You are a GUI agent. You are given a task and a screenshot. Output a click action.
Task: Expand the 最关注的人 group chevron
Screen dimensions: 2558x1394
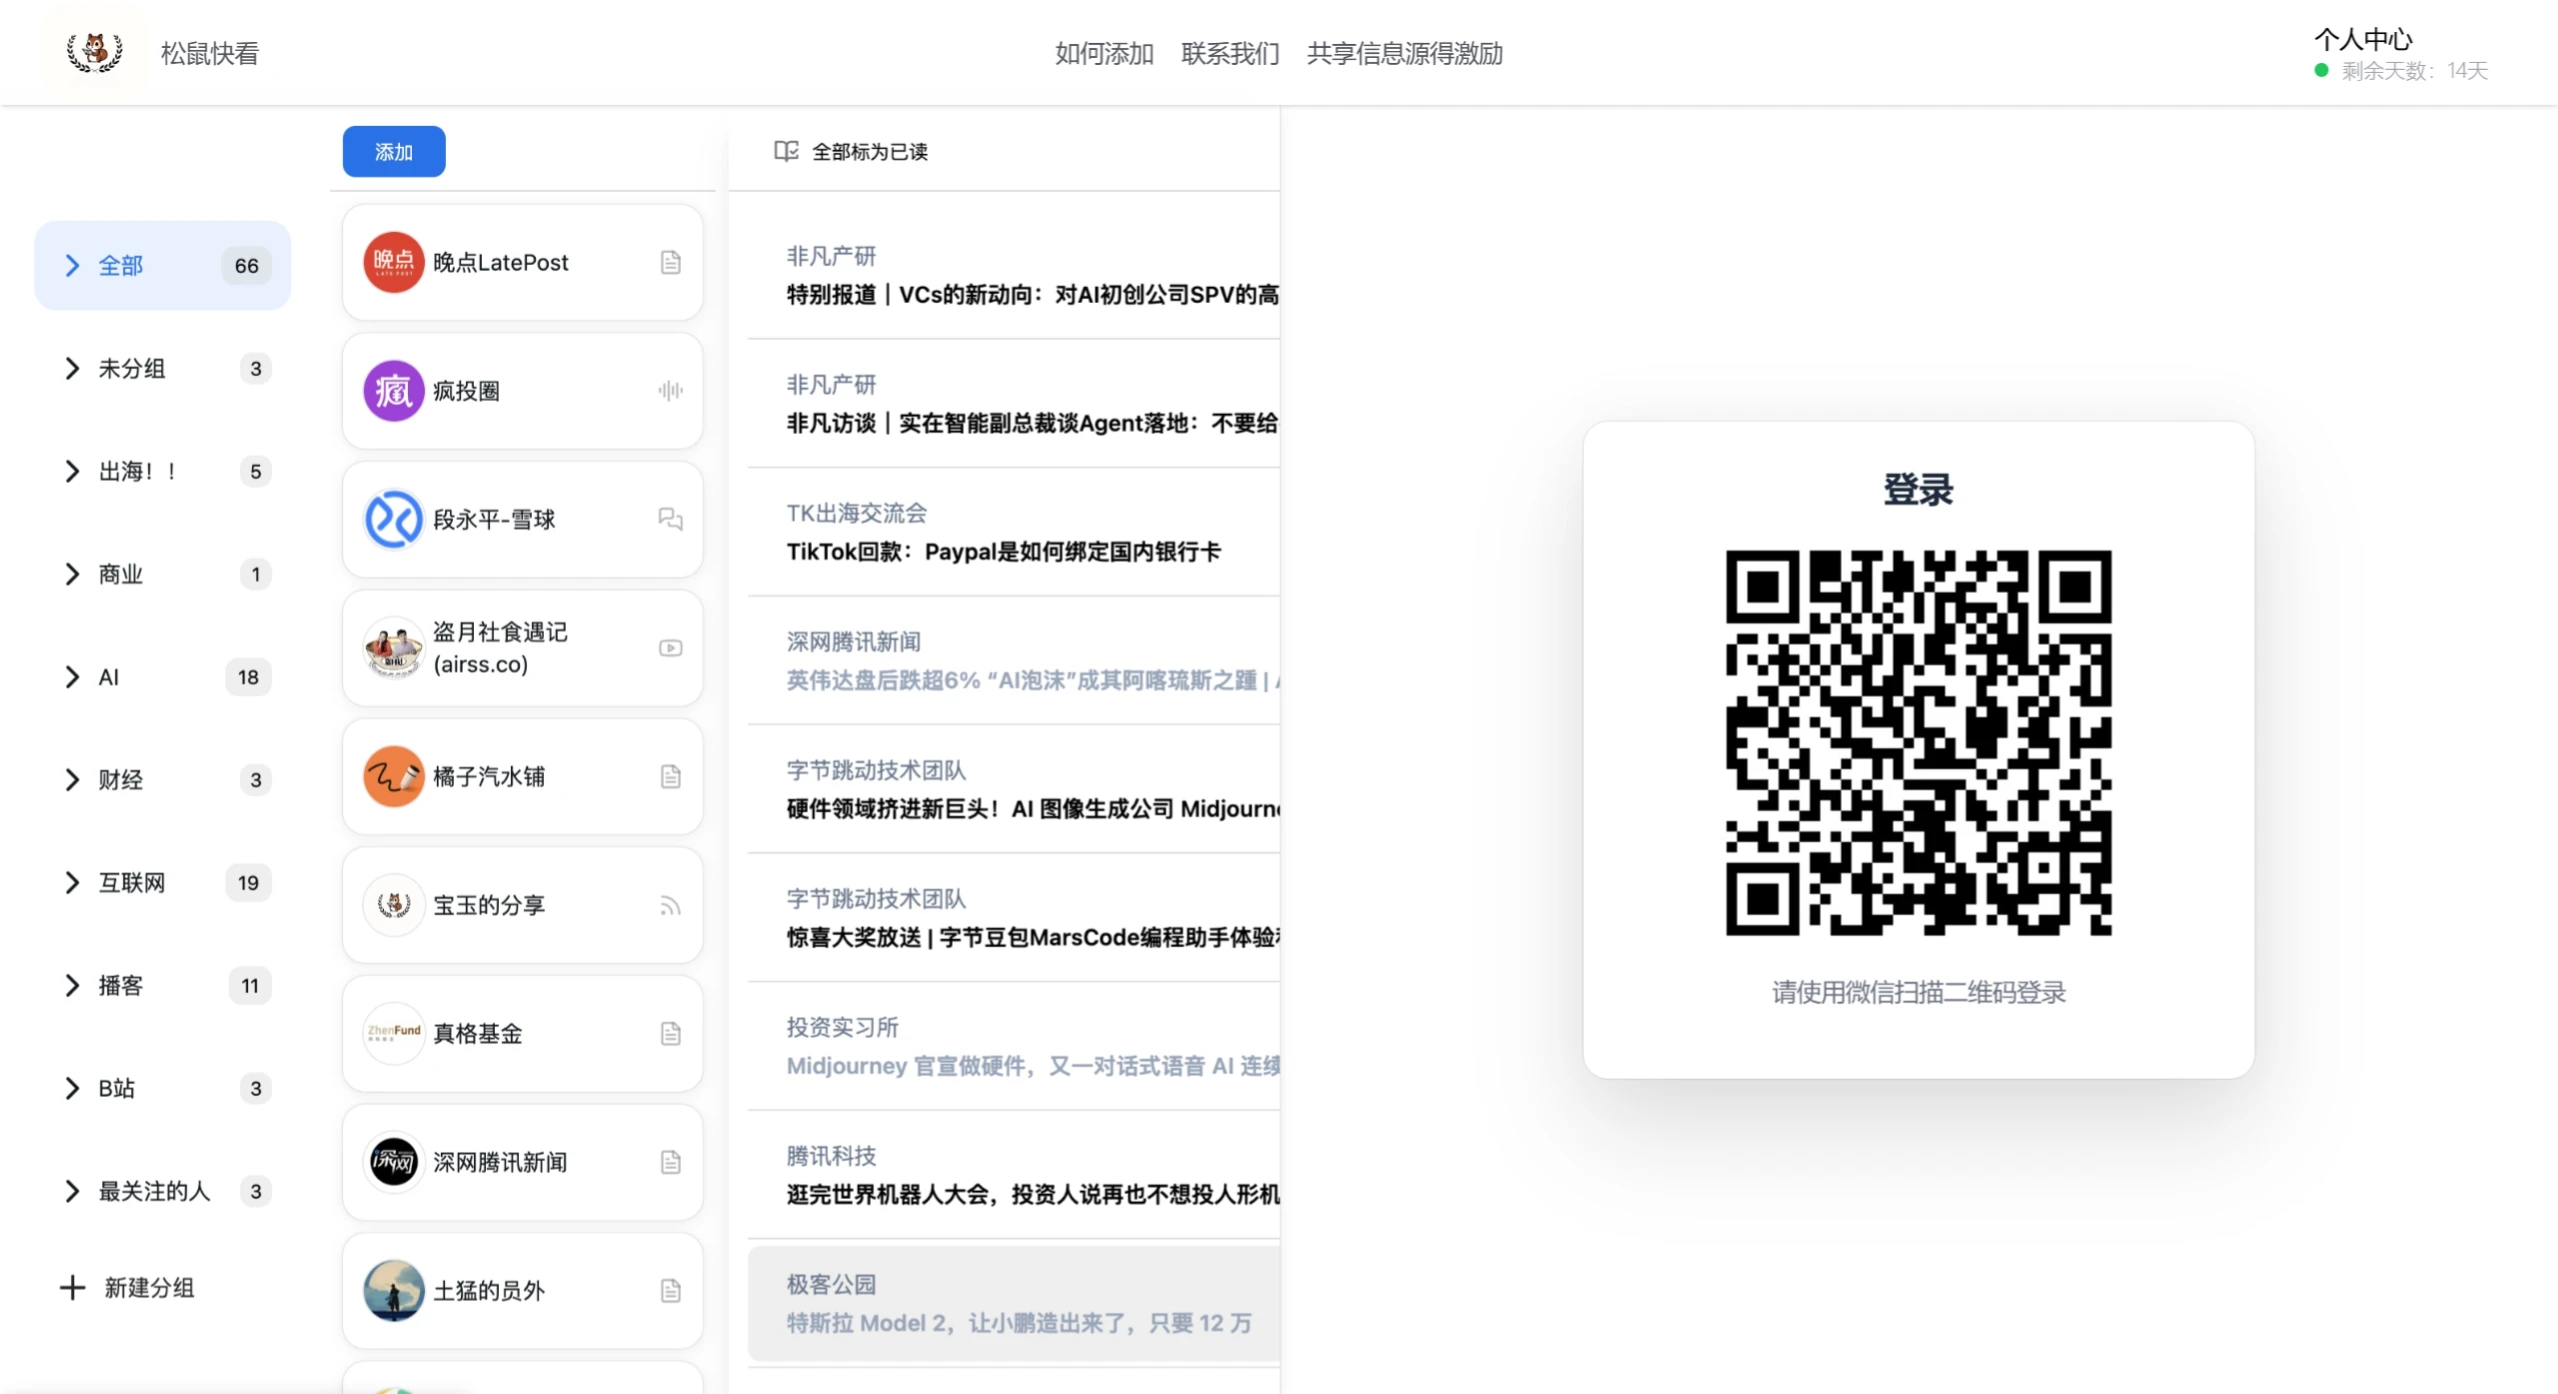click(72, 1191)
